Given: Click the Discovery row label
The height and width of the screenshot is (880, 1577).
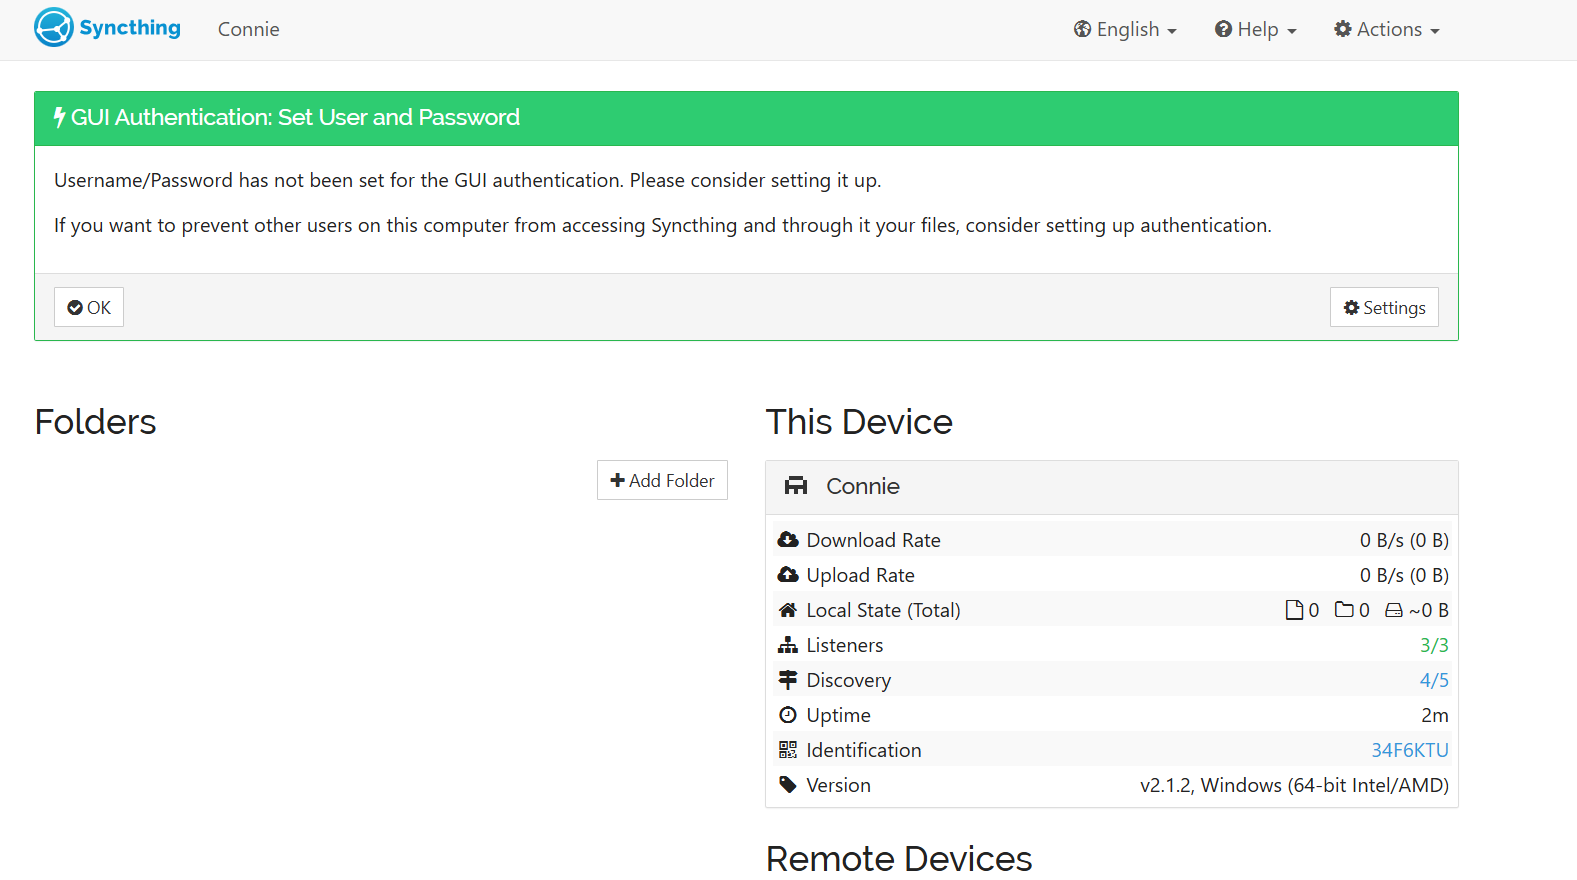Looking at the screenshot, I should [849, 680].
